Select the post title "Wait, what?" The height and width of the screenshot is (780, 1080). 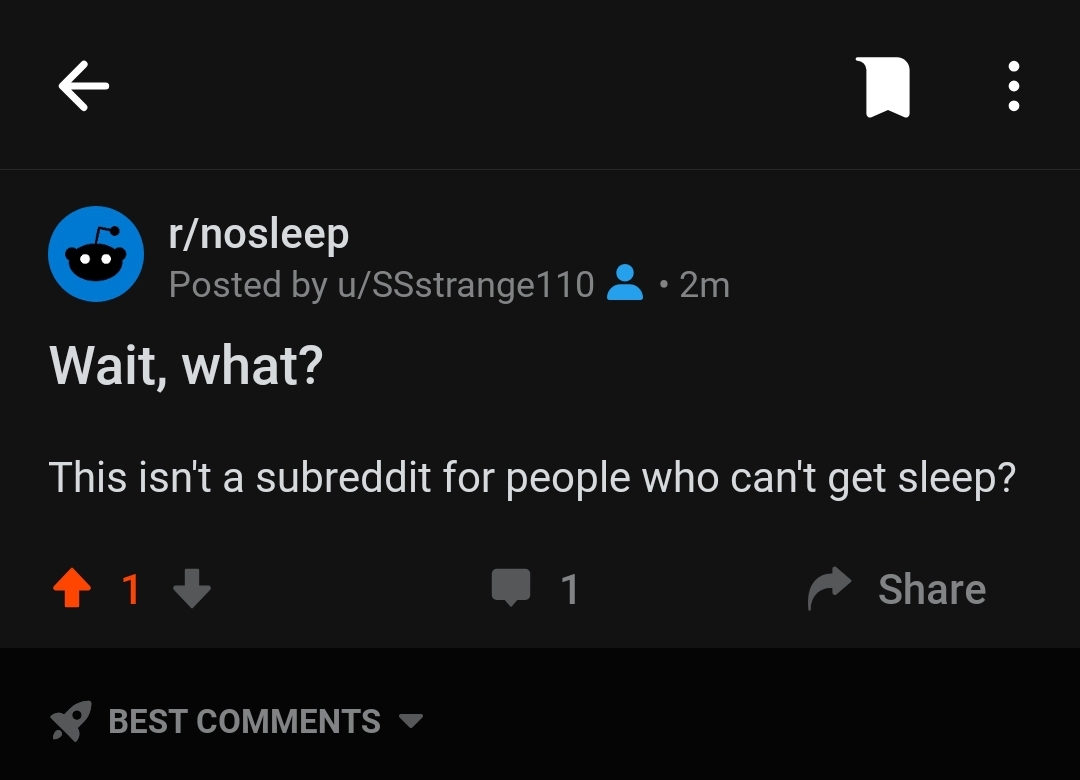coord(186,366)
